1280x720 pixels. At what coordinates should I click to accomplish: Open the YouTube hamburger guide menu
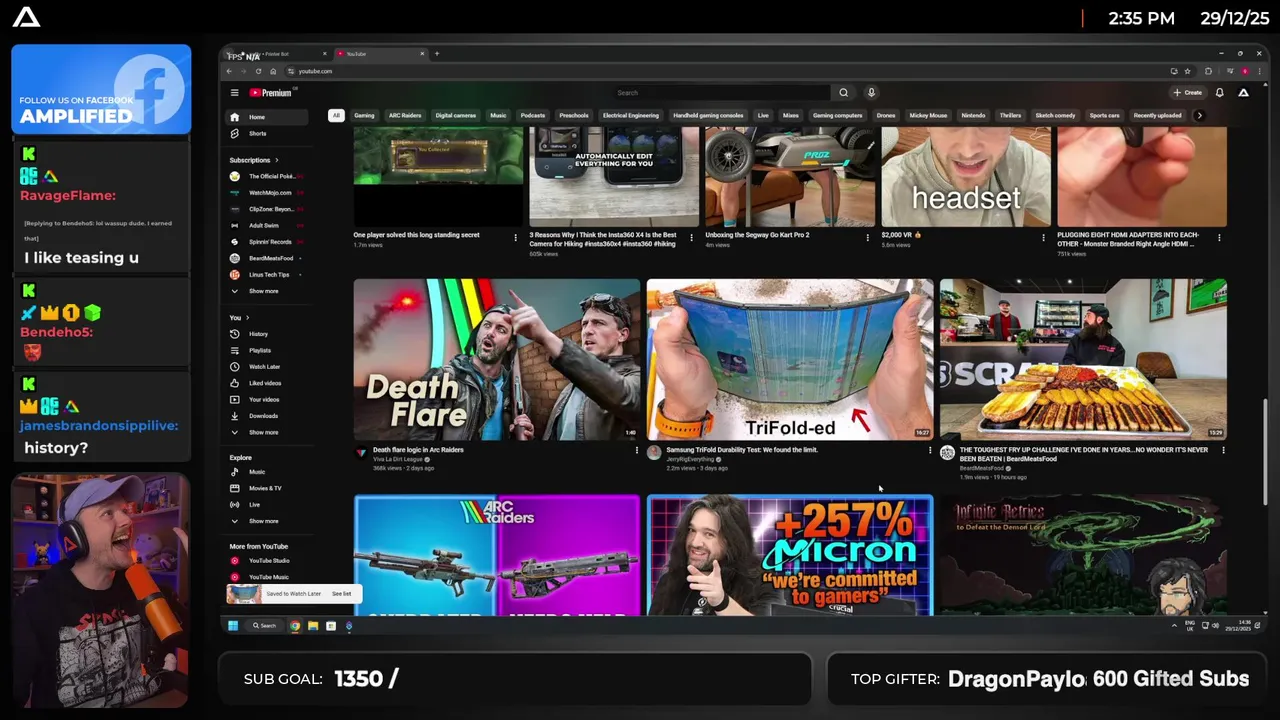[x=234, y=93]
